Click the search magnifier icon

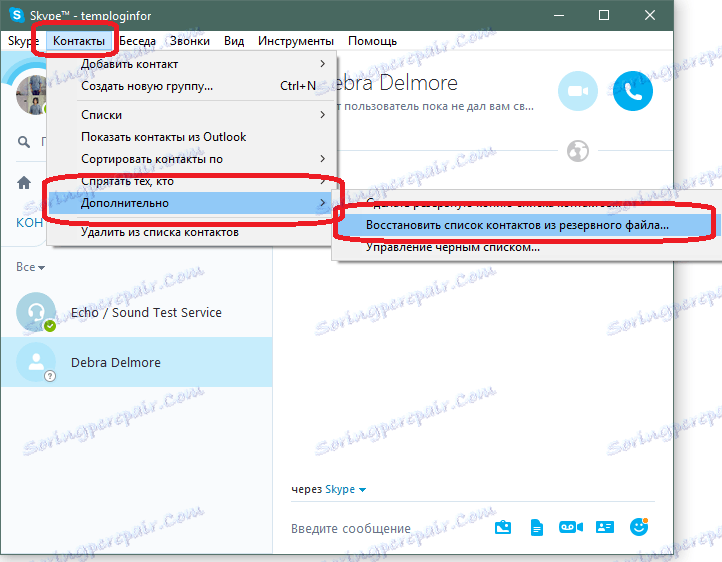[24, 142]
